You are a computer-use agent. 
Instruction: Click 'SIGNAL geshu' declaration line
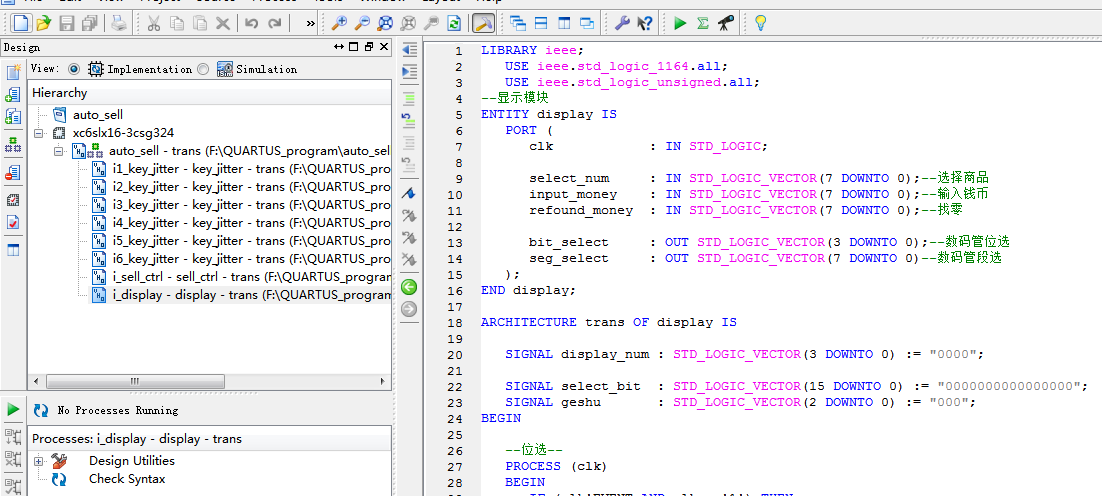[740, 403]
